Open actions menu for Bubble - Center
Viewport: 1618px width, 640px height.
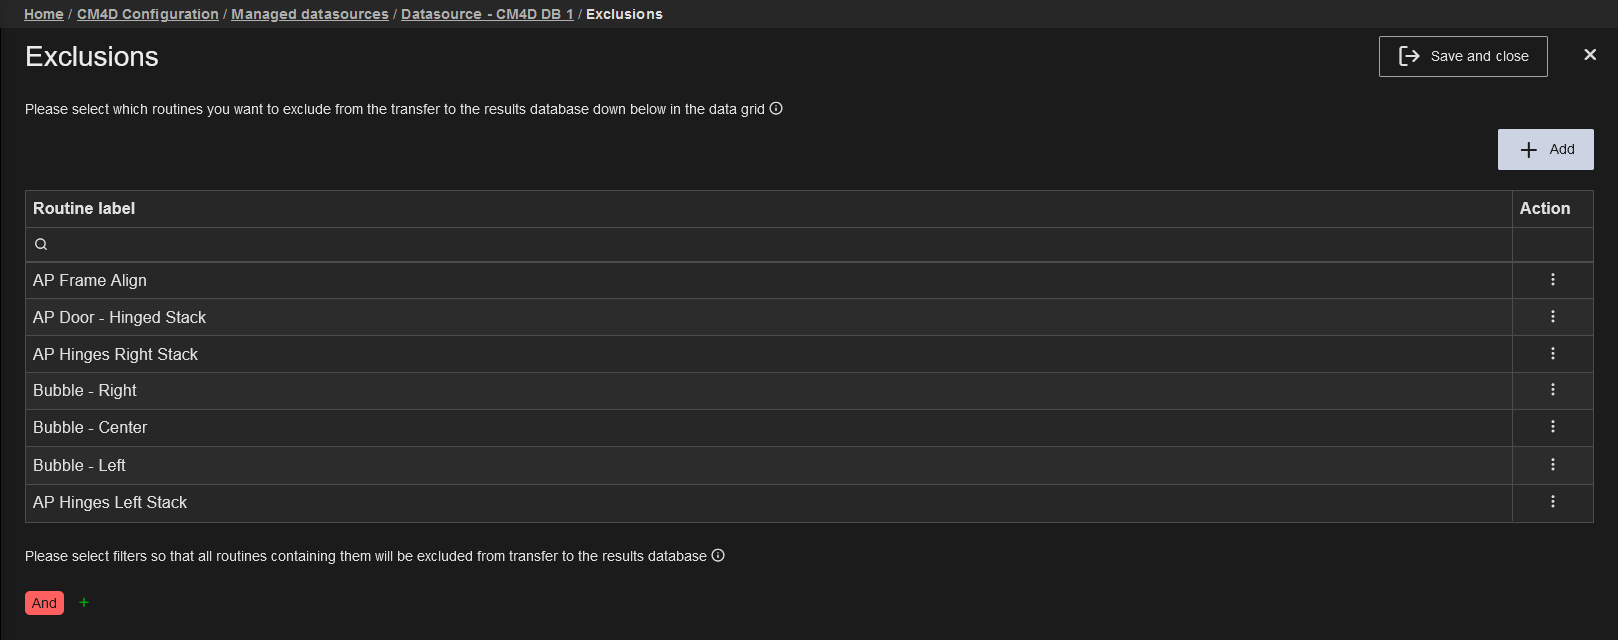(x=1552, y=427)
